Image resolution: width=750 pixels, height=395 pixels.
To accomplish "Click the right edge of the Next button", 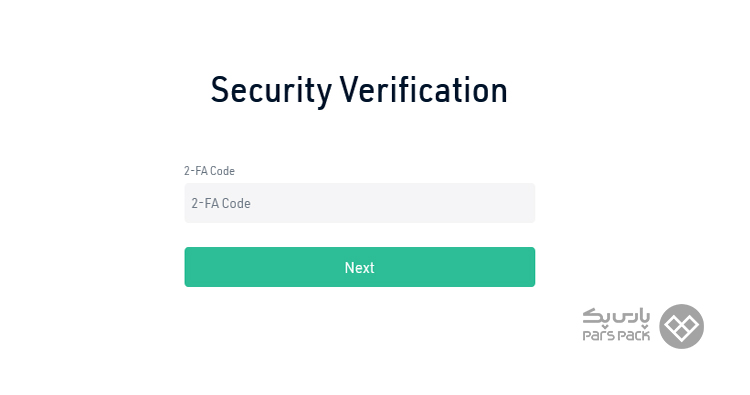I will click(529, 267).
